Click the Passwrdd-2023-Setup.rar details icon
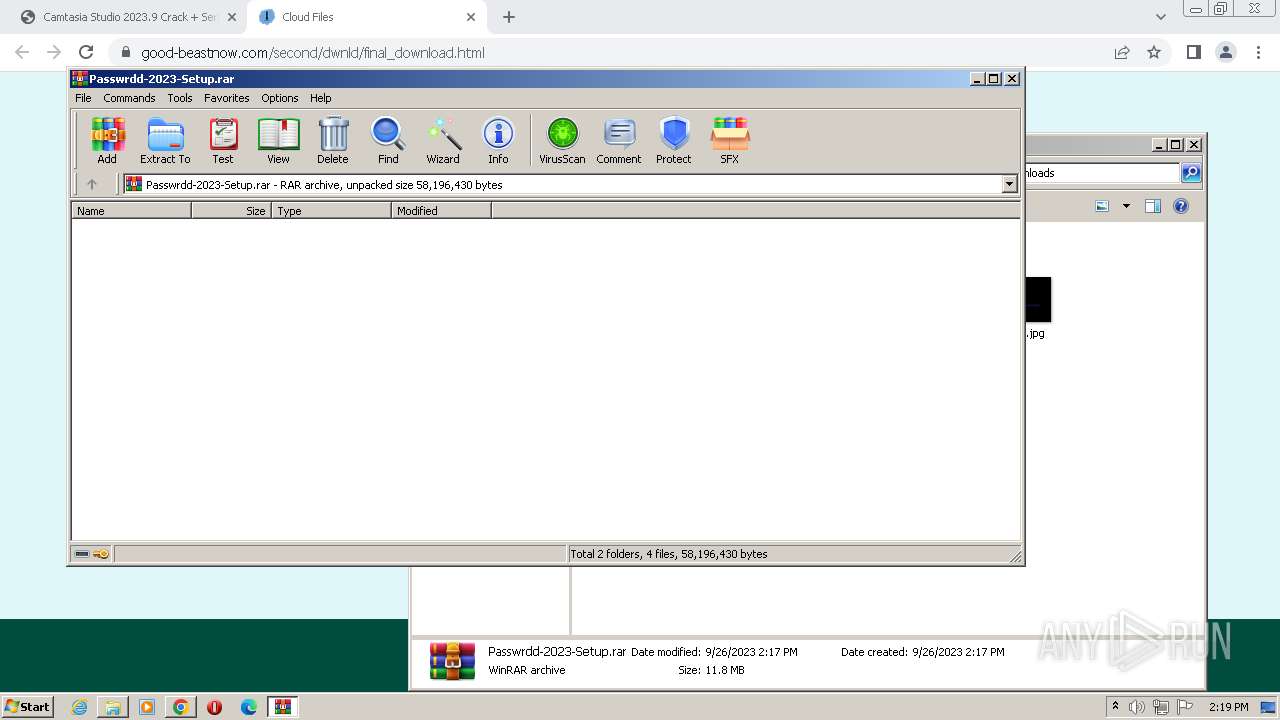This screenshot has width=1280, height=720. 452,661
